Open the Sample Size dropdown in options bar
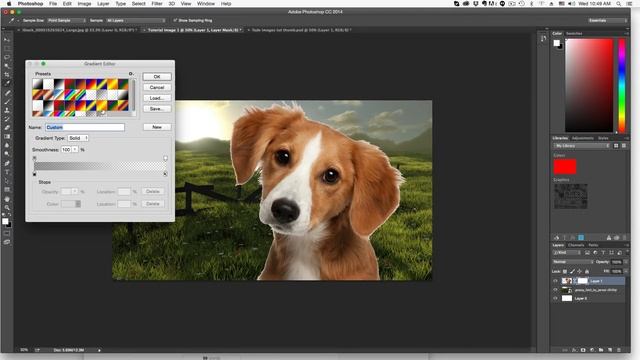This screenshot has height=360, width=640. 67,20
